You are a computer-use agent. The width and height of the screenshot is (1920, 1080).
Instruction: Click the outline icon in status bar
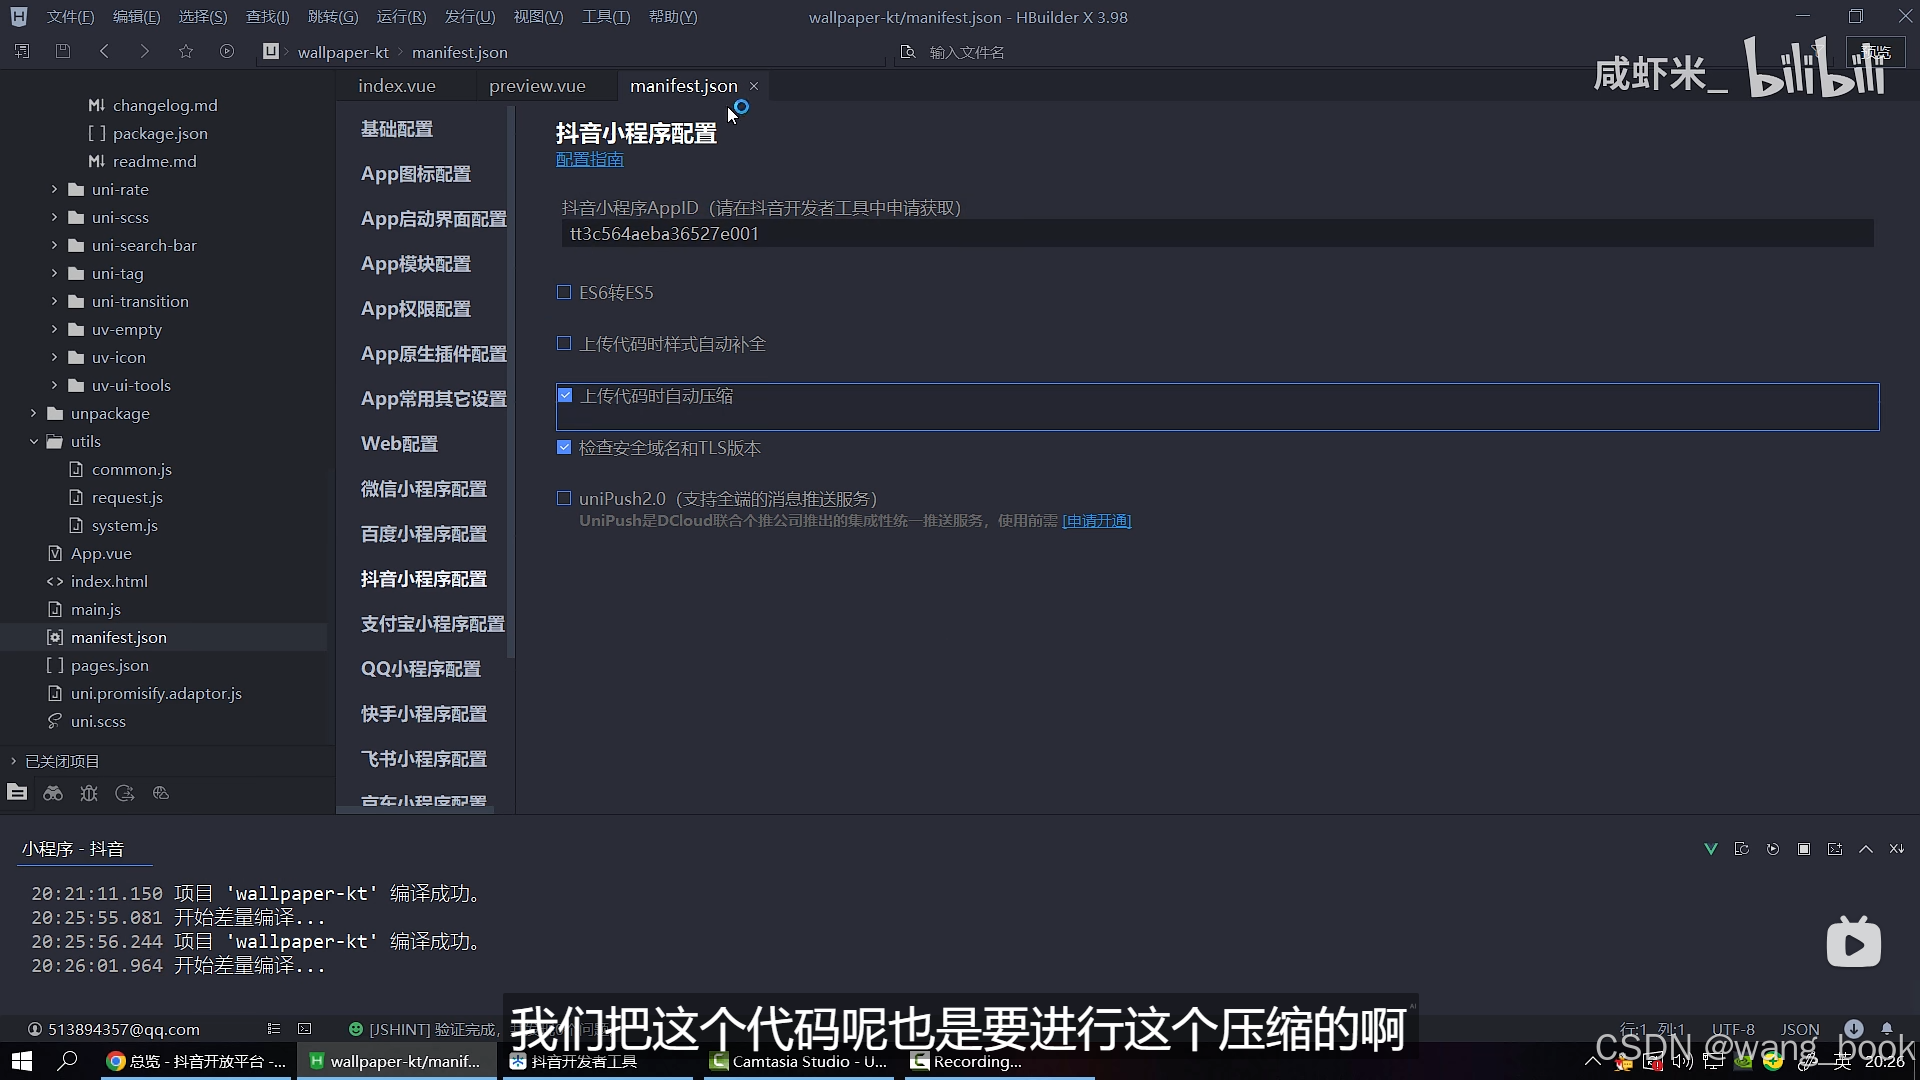point(274,1029)
